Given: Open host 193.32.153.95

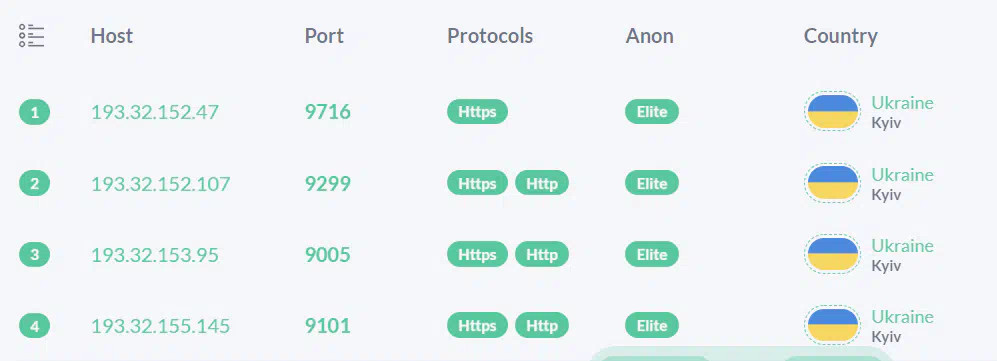Looking at the screenshot, I should point(155,255).
